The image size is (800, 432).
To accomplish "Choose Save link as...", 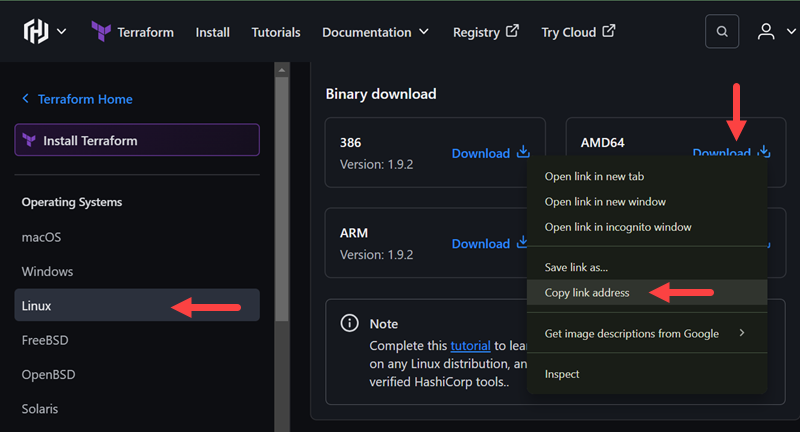I will pos(647,267).
